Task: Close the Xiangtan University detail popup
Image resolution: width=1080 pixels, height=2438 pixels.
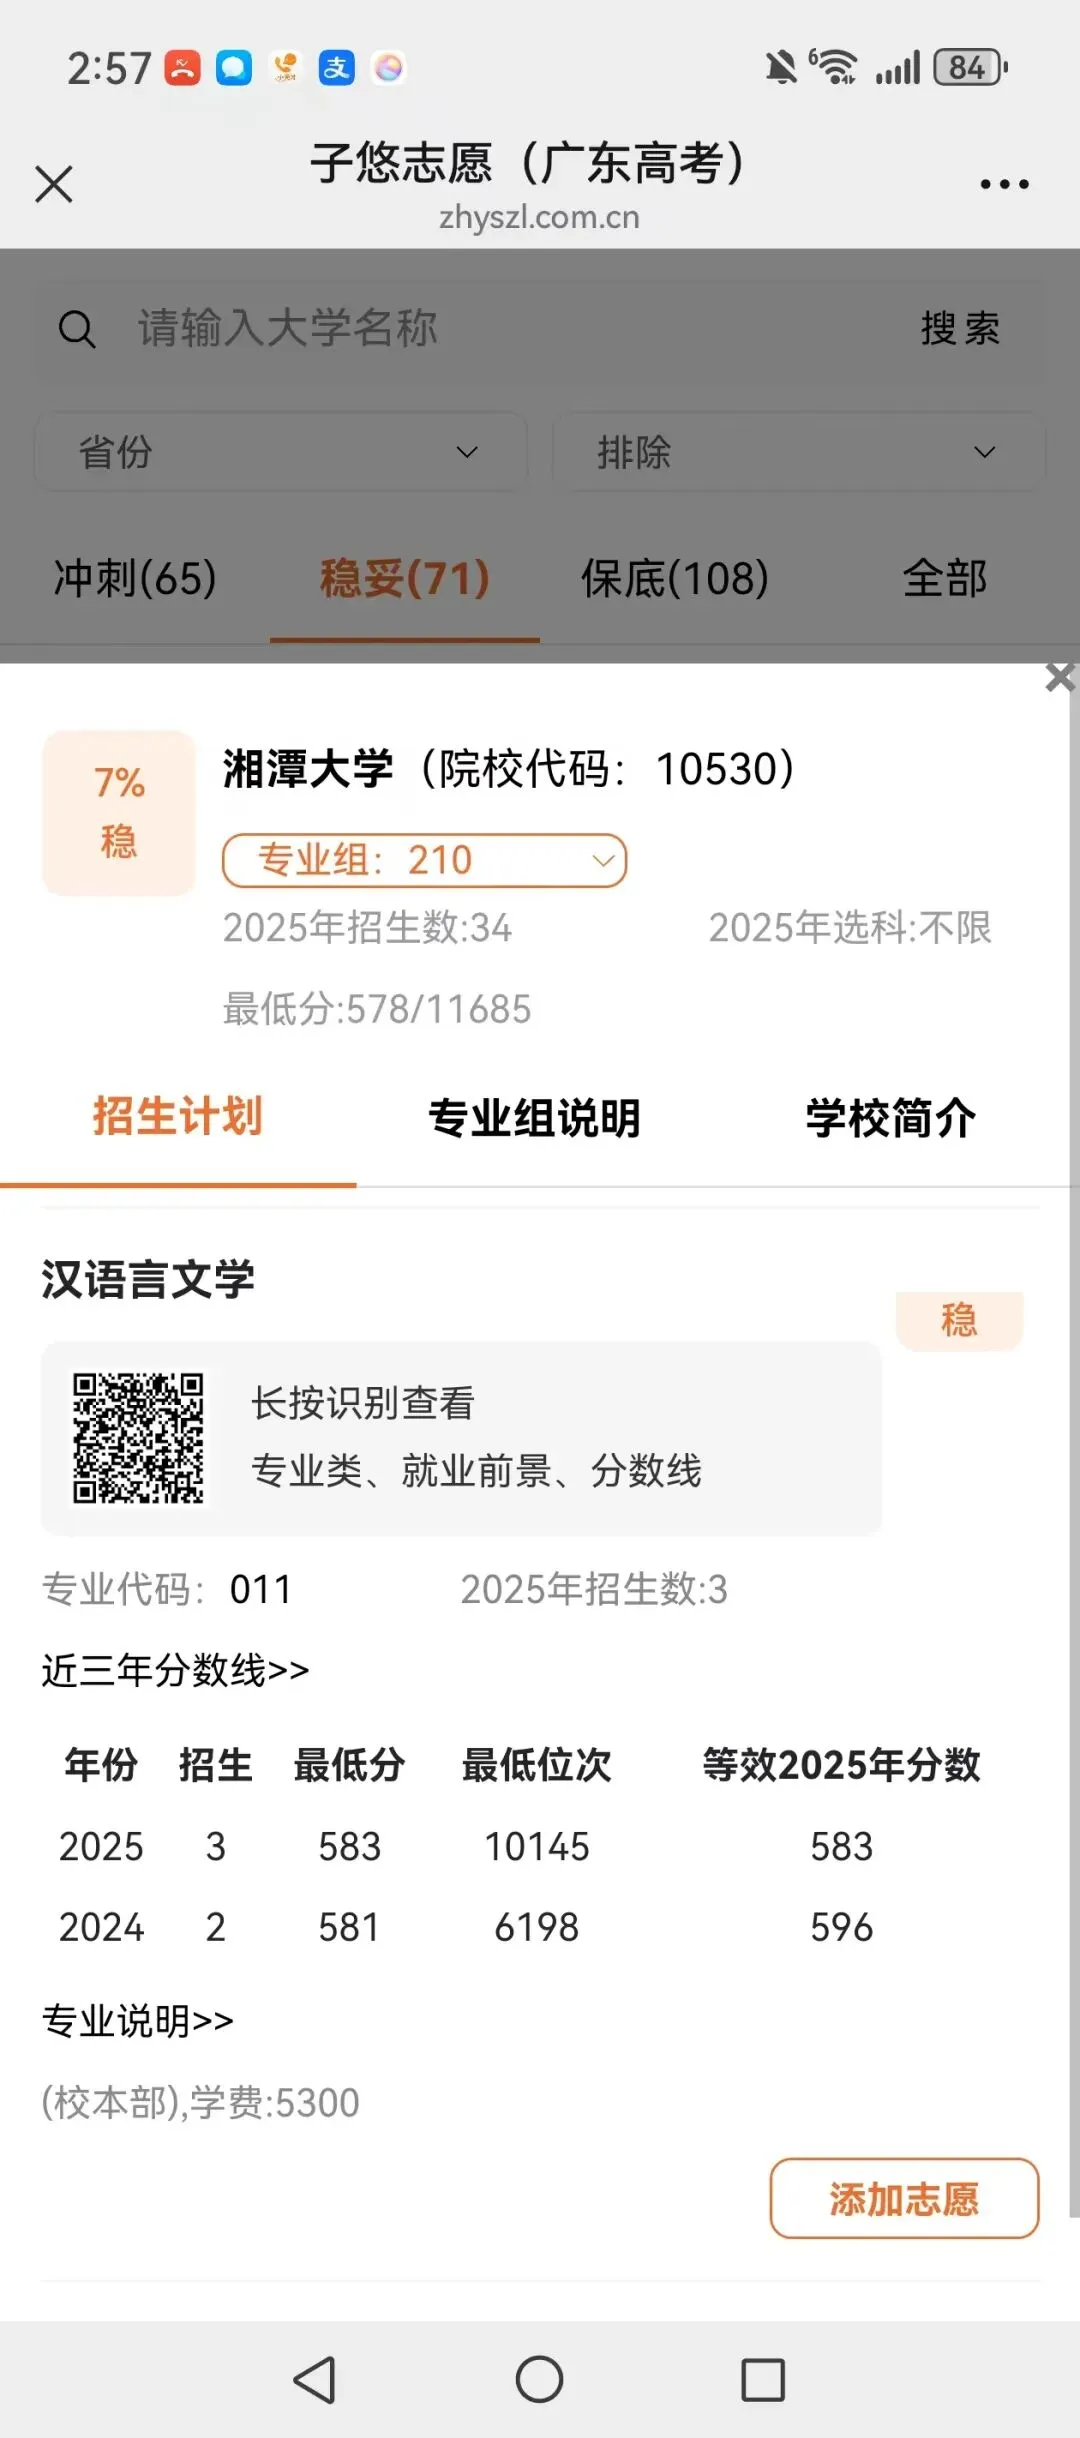Action: tap(1060, 677)
